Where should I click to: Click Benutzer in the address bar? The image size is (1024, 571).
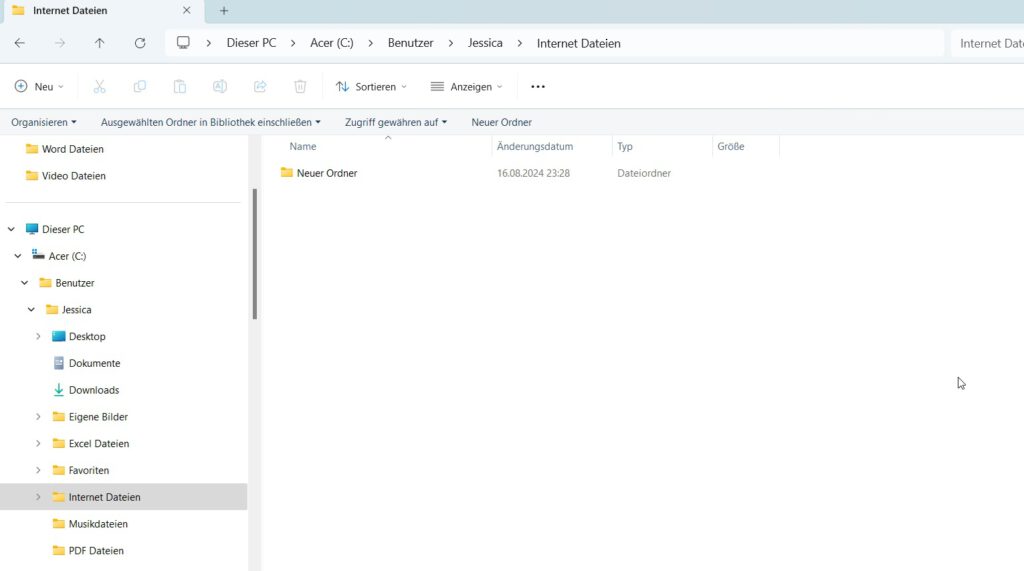coord(411,43)
